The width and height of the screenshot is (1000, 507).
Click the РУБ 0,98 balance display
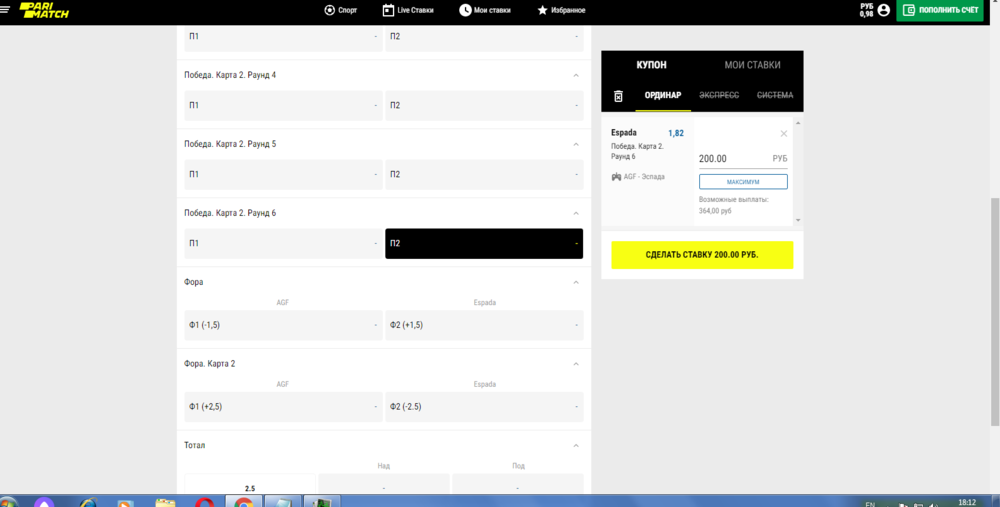(867, 10)
